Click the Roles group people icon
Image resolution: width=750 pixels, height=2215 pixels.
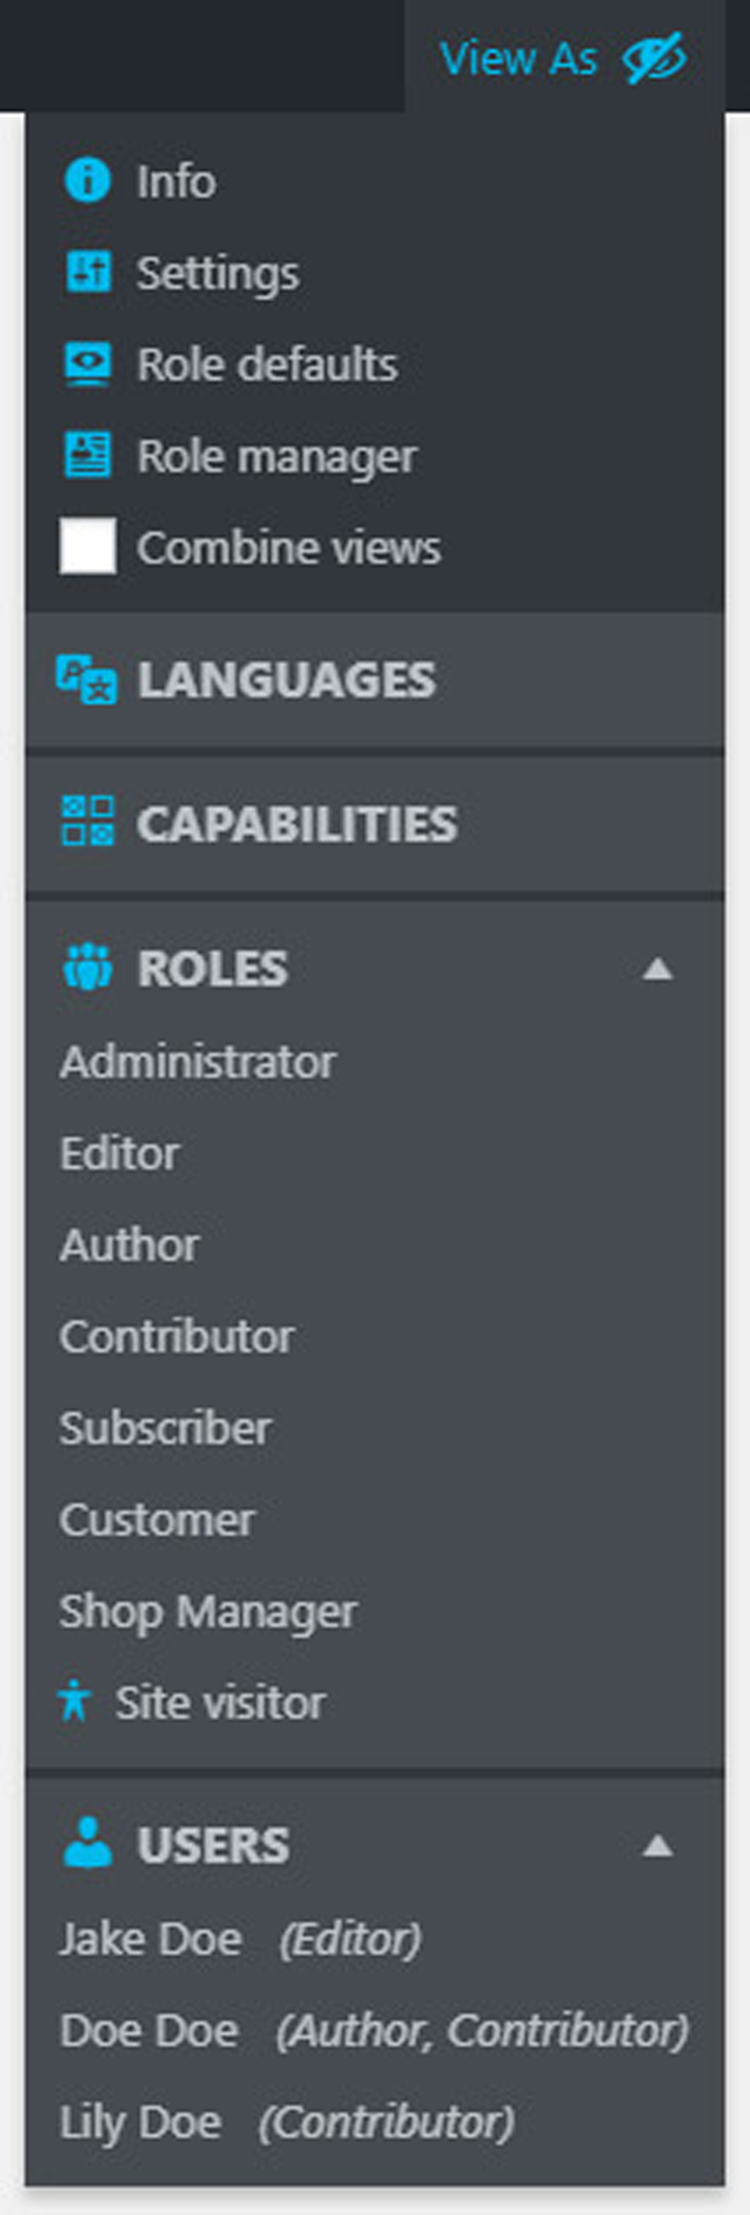click(x=87, y=967)
